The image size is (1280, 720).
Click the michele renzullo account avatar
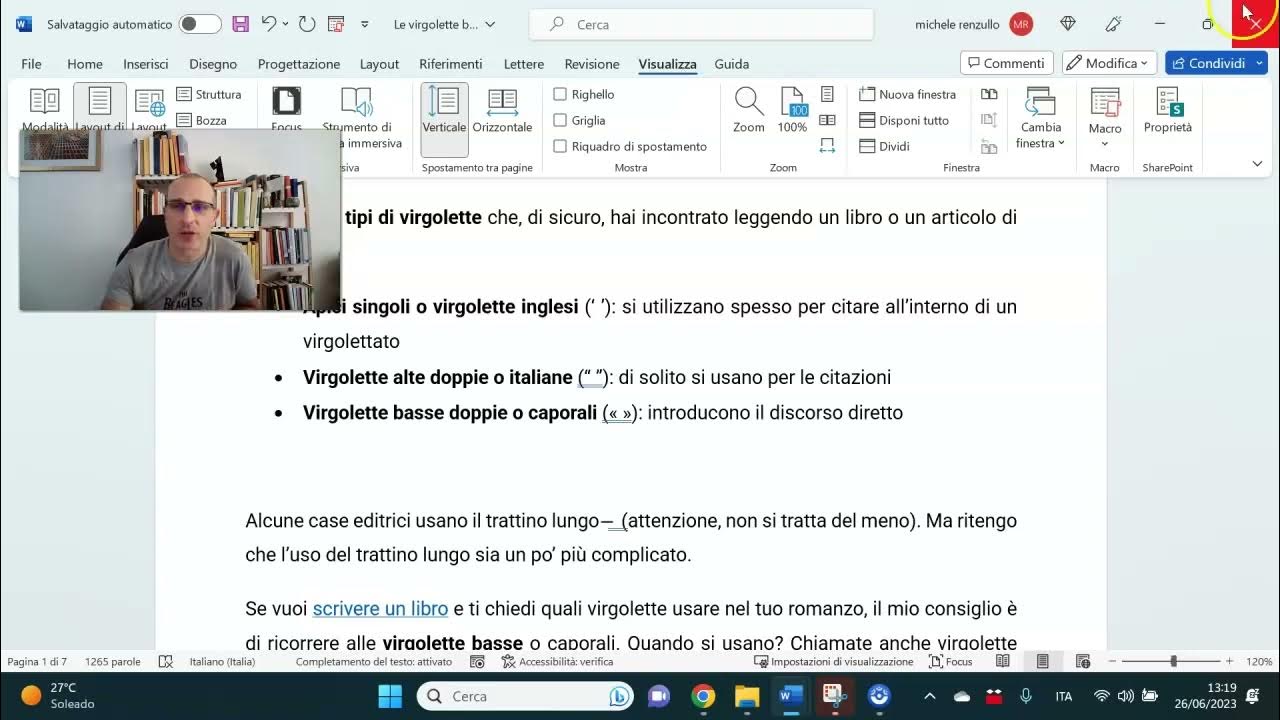pyautogui.click(x=1021, y=24)
